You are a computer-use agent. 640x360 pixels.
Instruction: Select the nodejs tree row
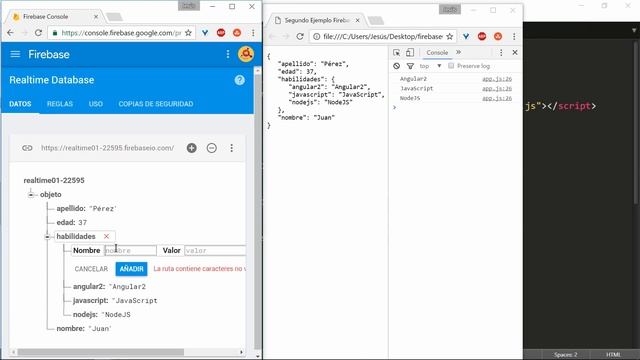click(x=102, y=315)
